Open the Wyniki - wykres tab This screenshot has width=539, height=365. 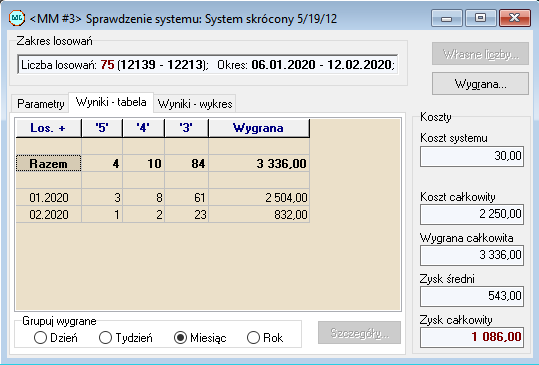(195, 104)
